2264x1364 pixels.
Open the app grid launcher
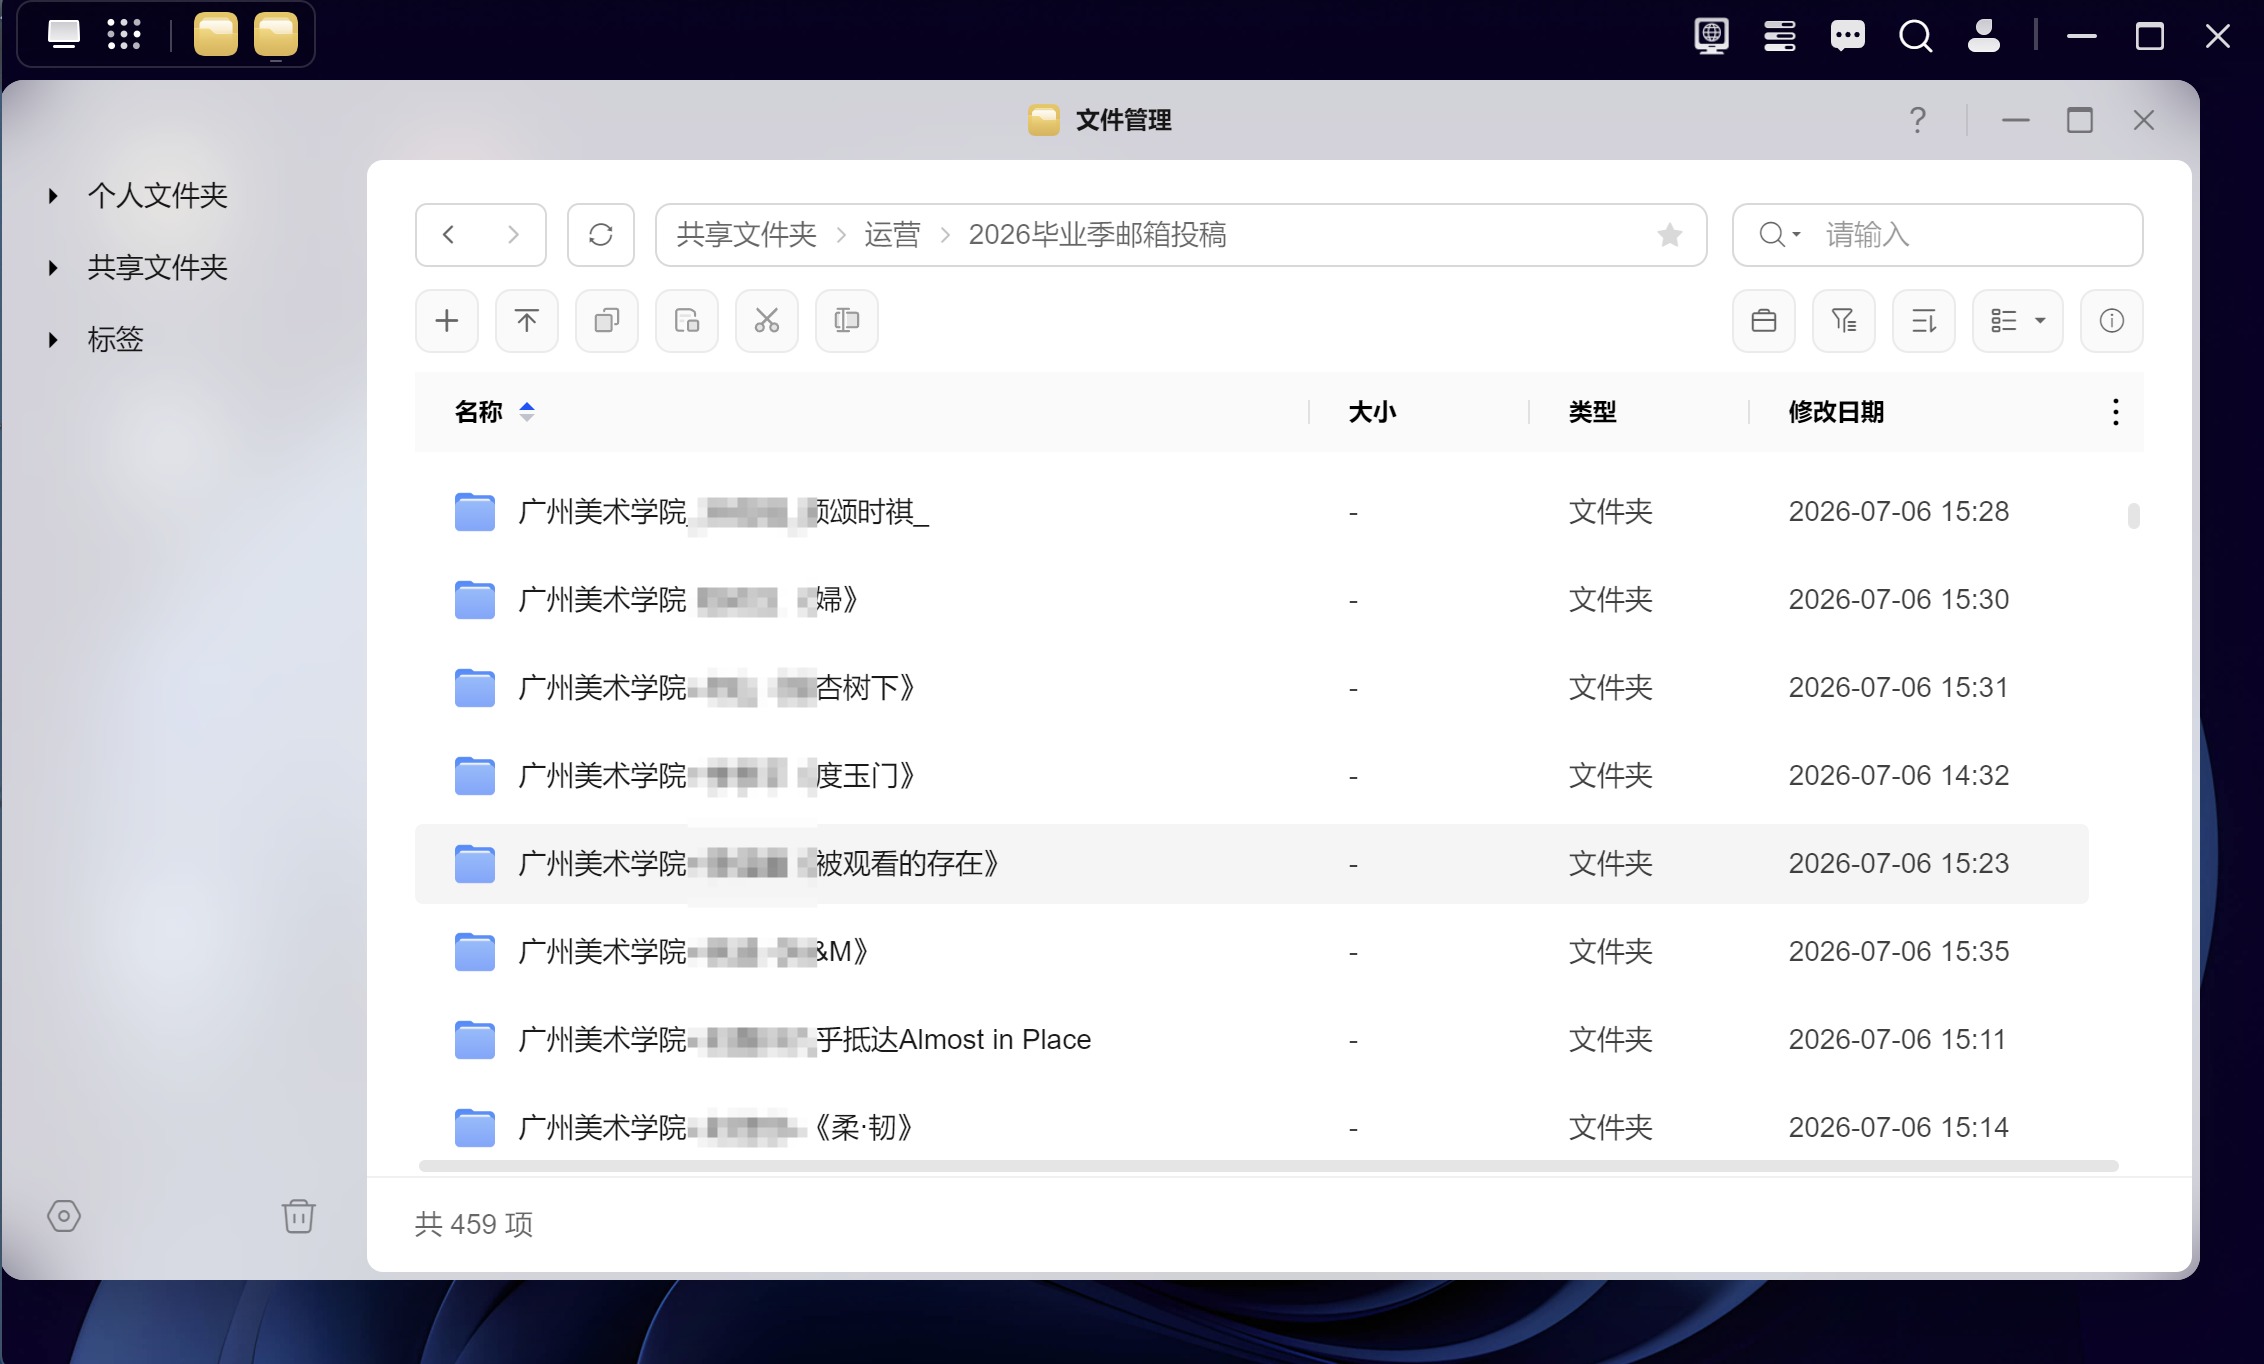click(x=124, y=35)
